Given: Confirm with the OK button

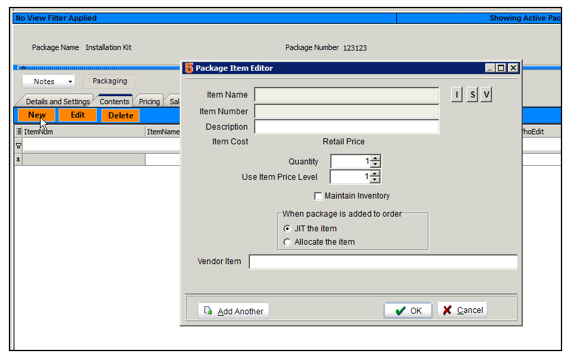Looking at the screenshot, I should (408, 311).
